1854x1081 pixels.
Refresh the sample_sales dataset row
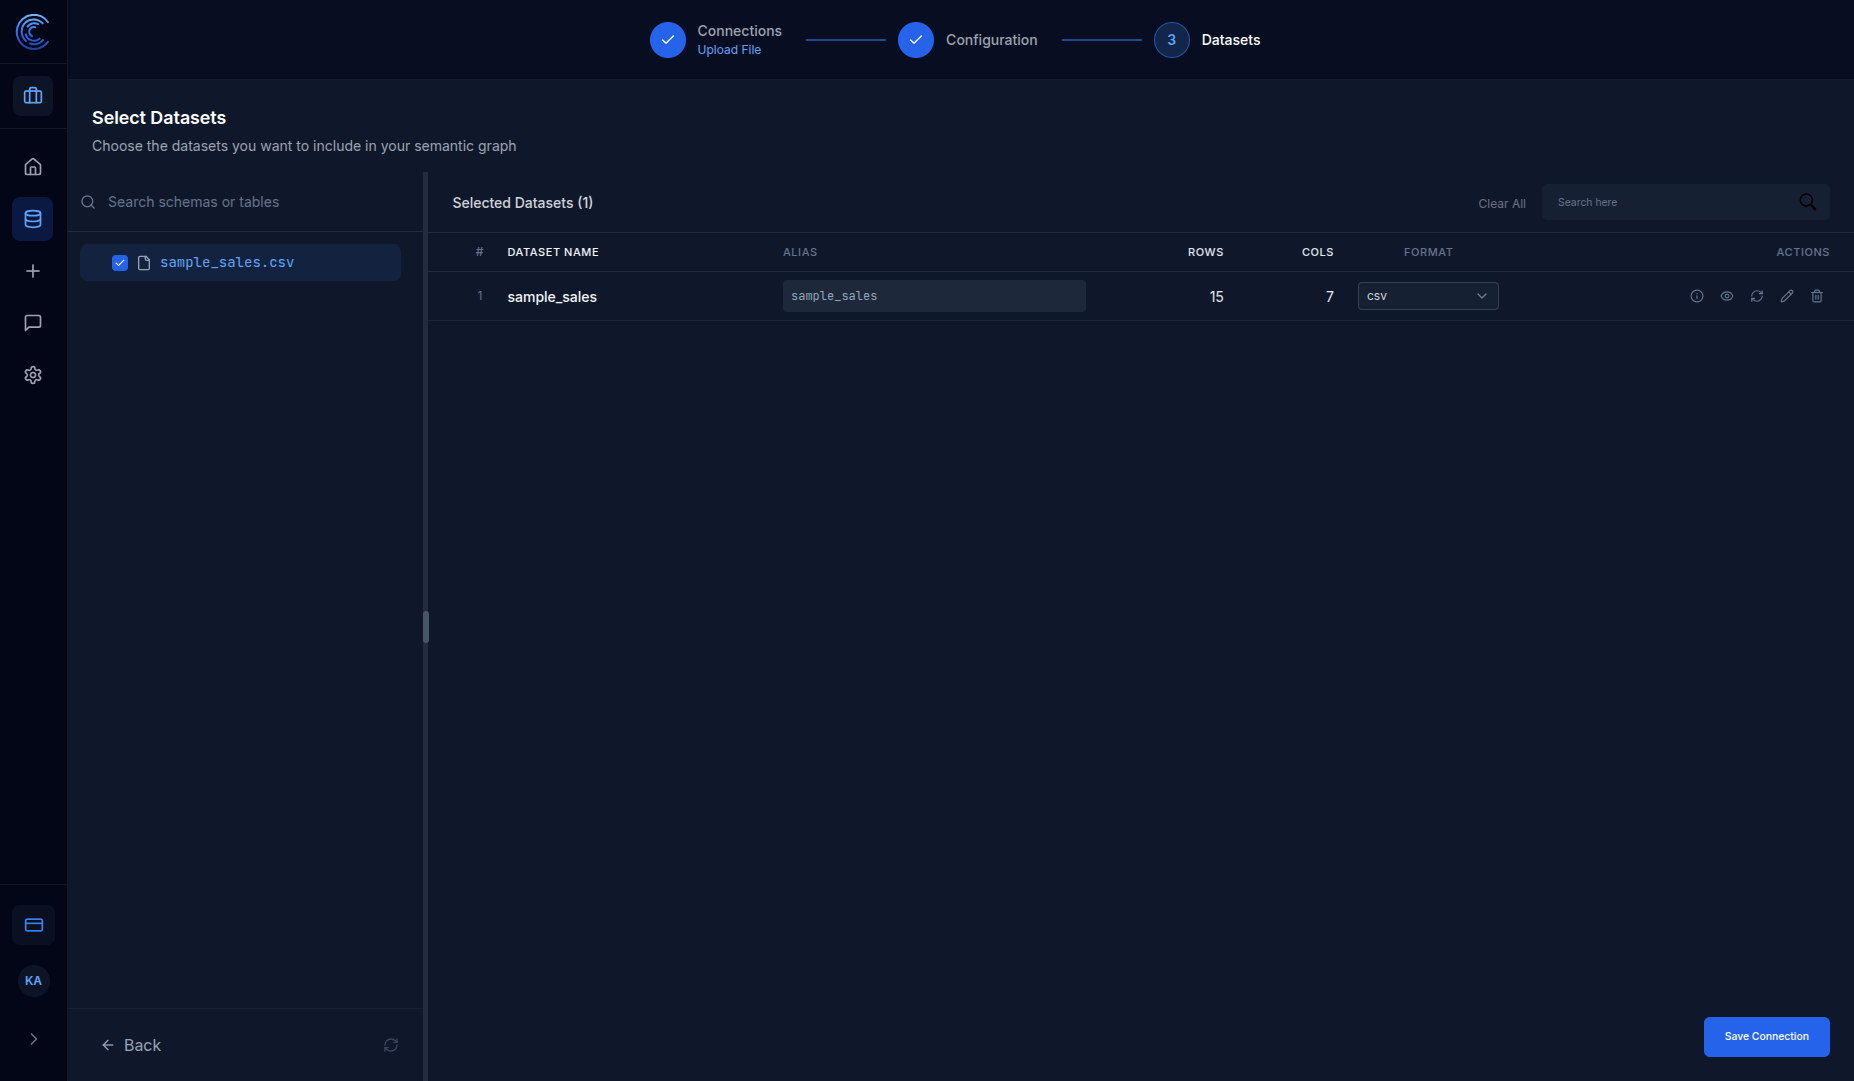pyautogui.click(x=1757, y=296)
